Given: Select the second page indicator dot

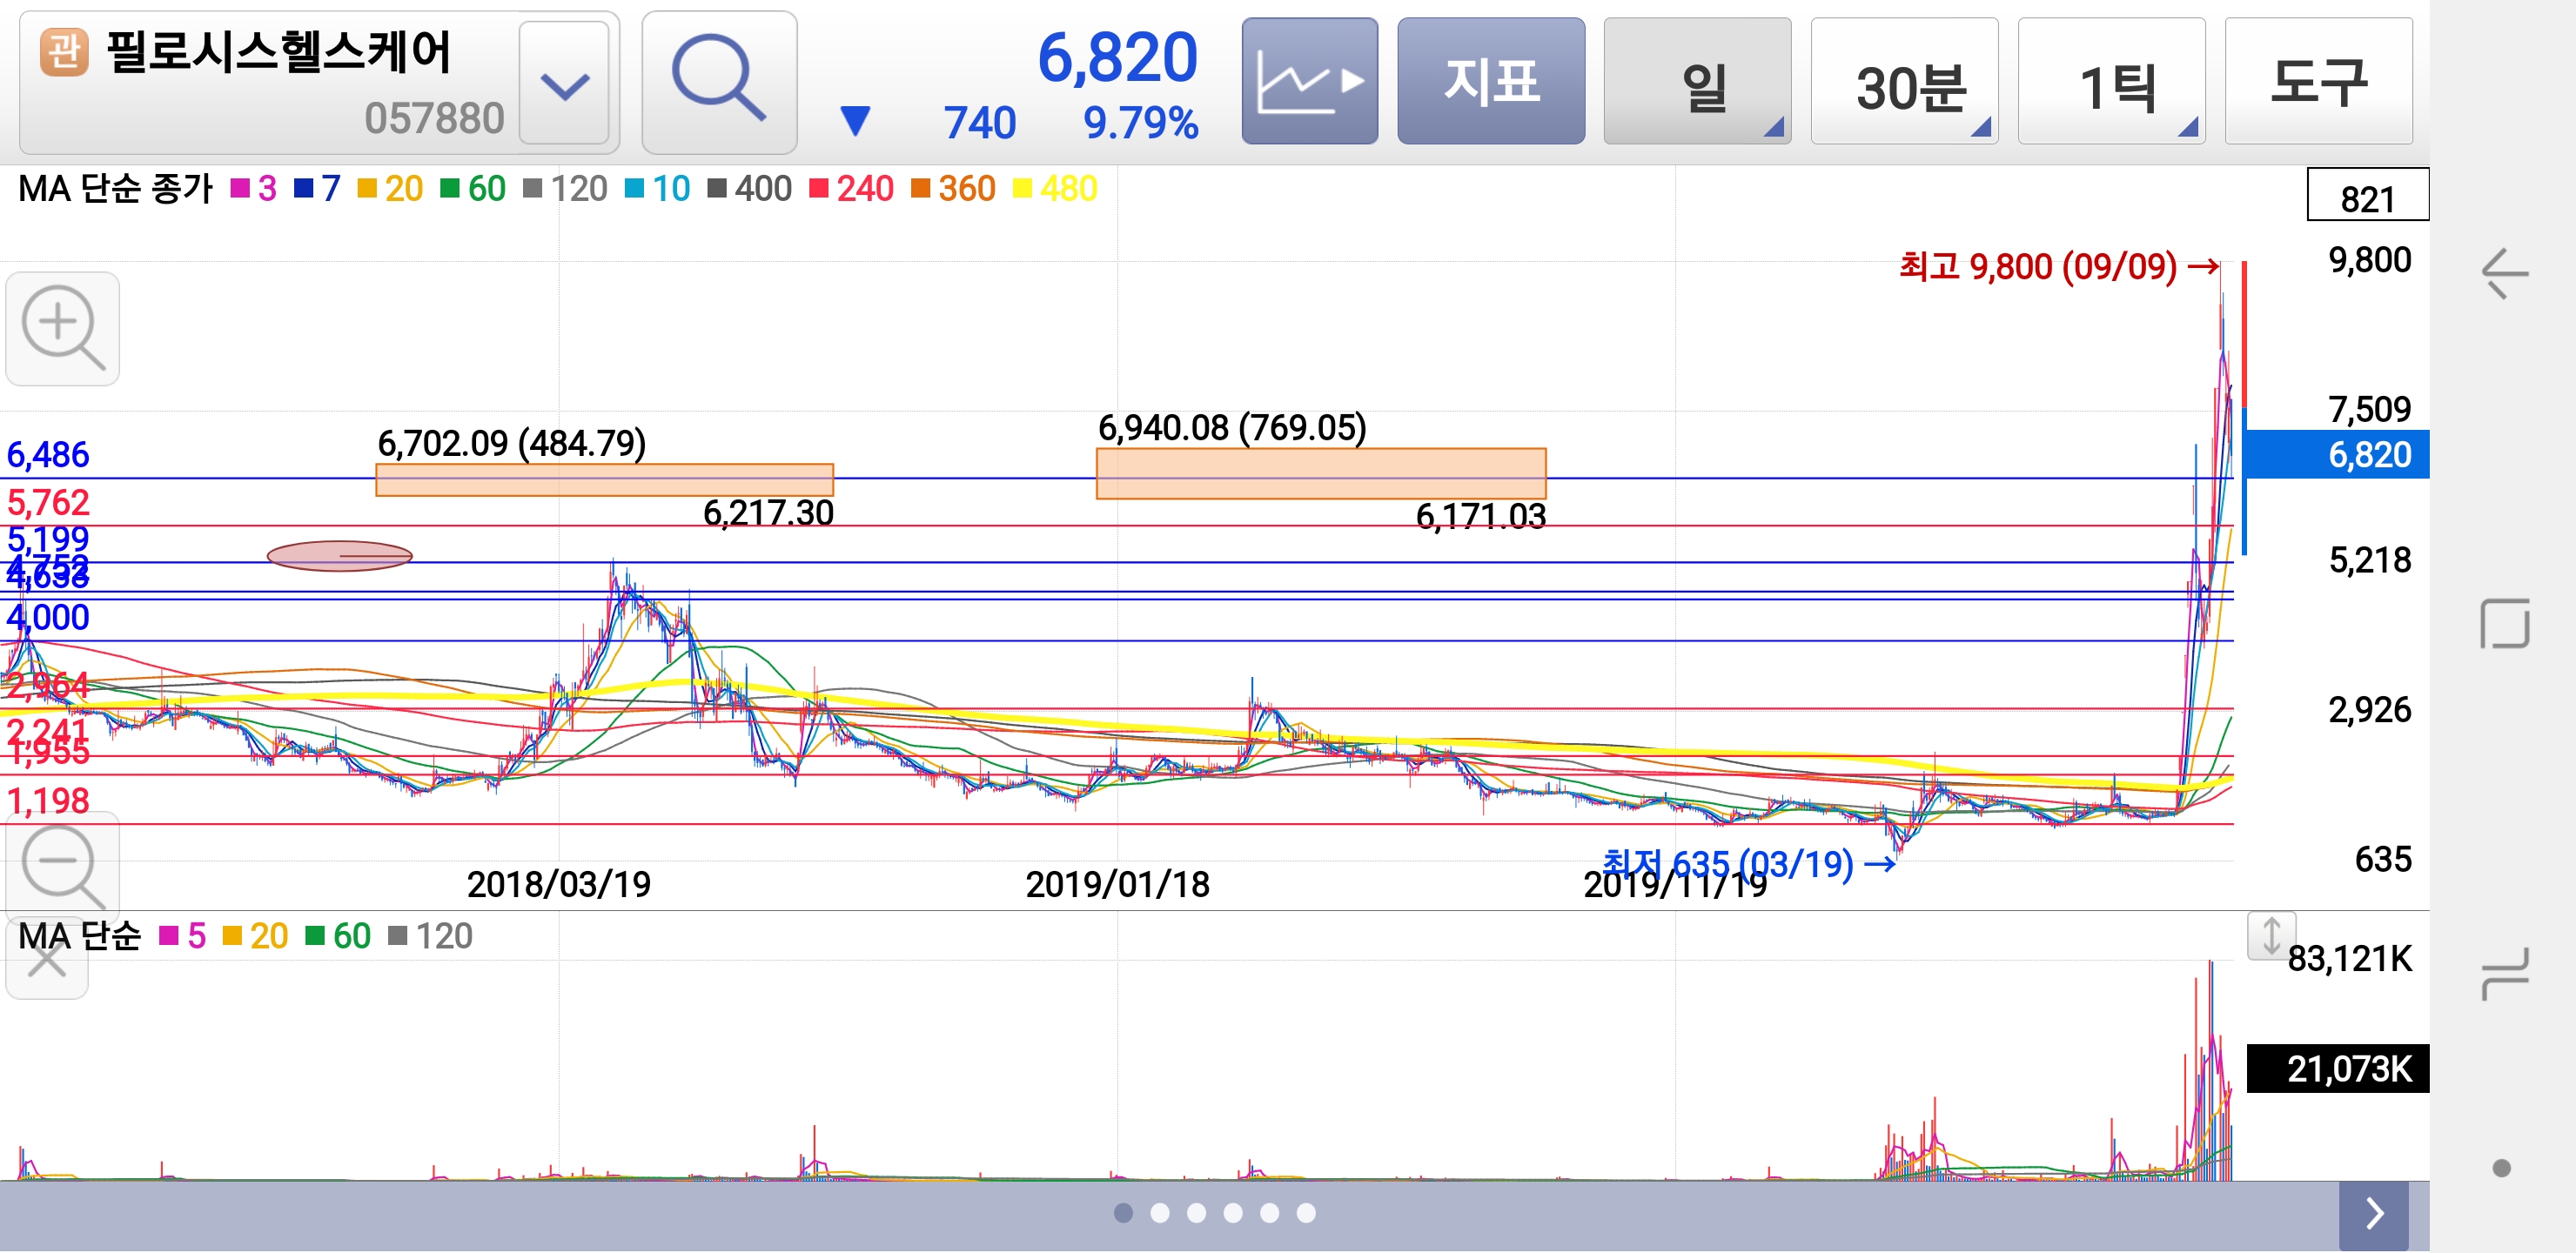Looking at the screenshot, I should click(1160, 1213).
